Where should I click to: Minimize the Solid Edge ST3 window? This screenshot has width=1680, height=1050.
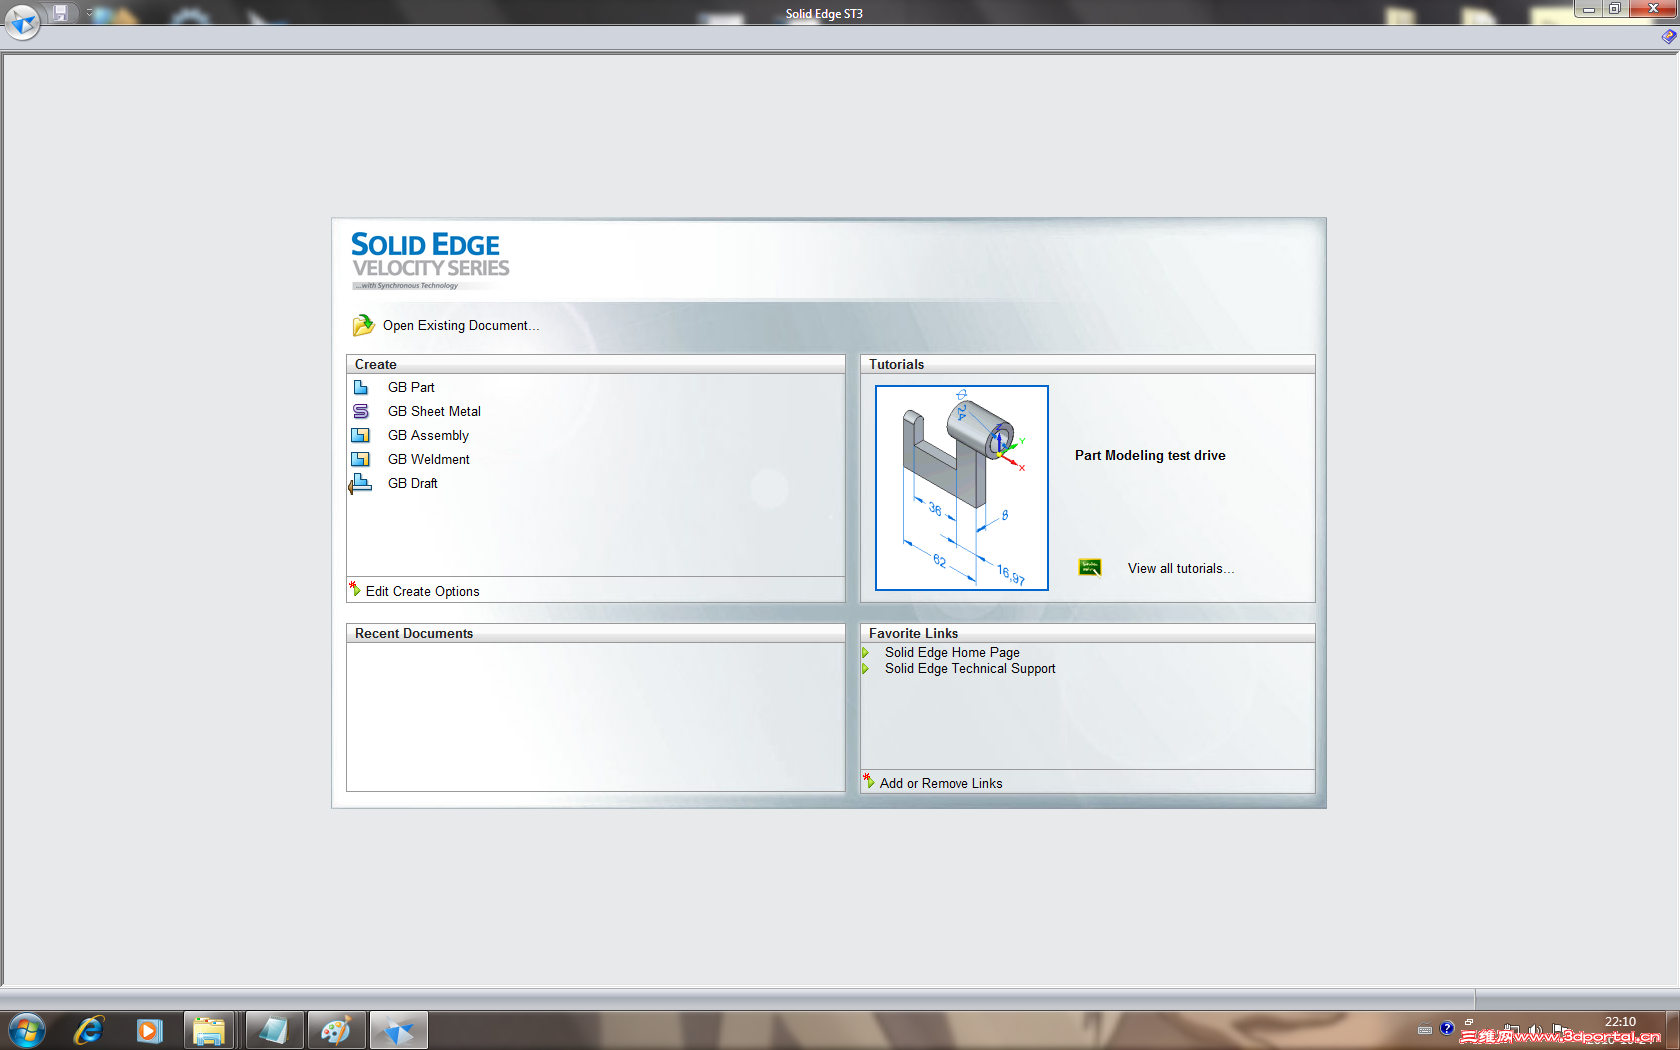1588,9
